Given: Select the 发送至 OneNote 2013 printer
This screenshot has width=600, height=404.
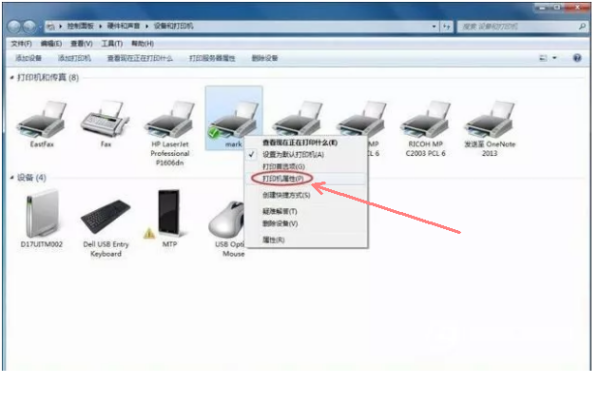Looking at the screenshot, I should 488,120.
